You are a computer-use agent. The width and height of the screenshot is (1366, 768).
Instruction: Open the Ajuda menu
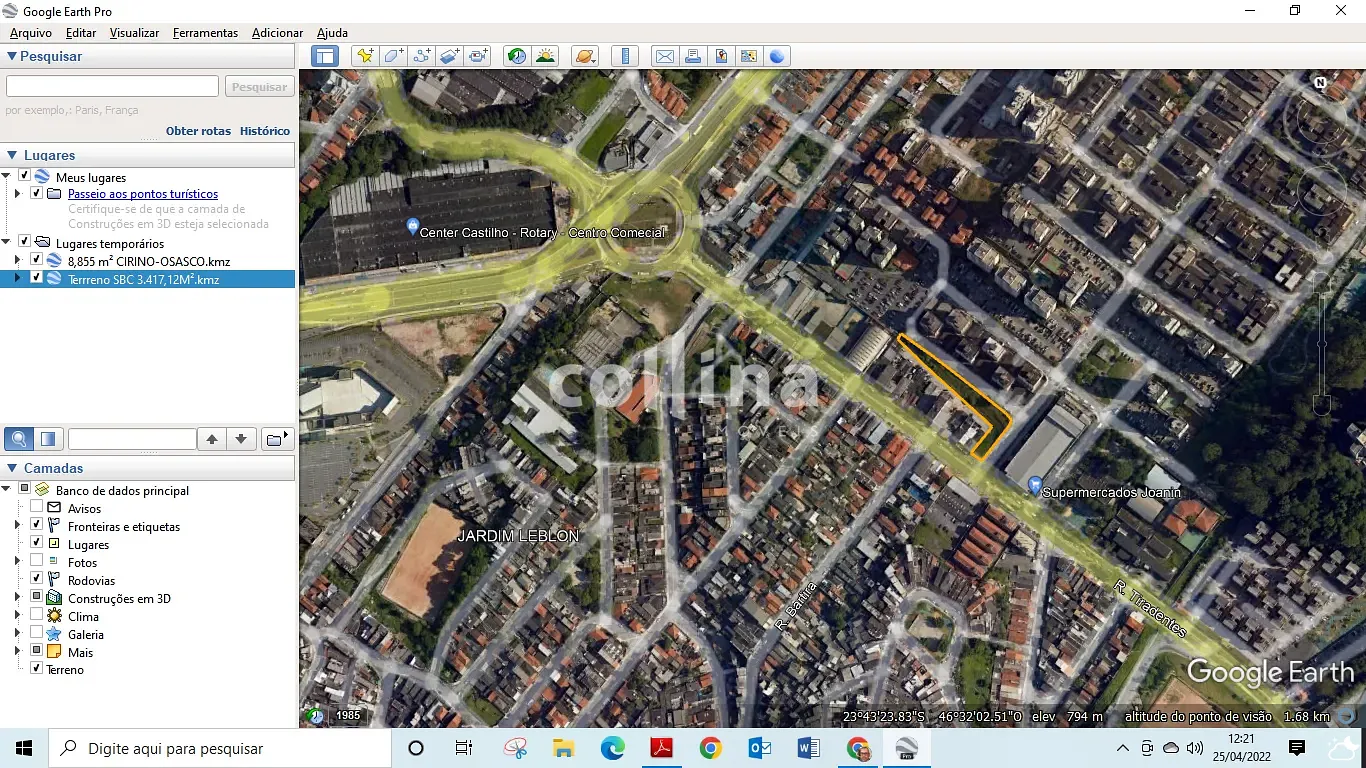pyautogui.click(x=332, y=33)
